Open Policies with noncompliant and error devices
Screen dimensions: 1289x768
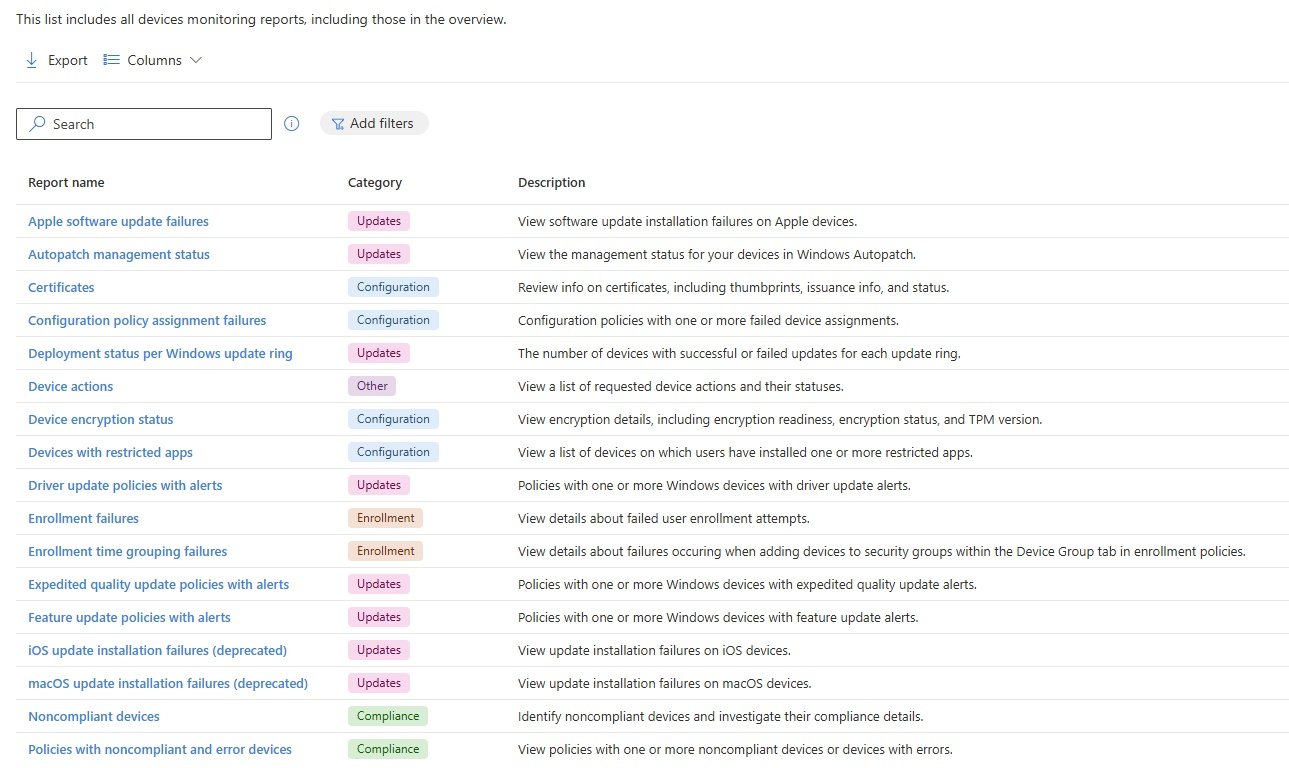tap(160, 749)
